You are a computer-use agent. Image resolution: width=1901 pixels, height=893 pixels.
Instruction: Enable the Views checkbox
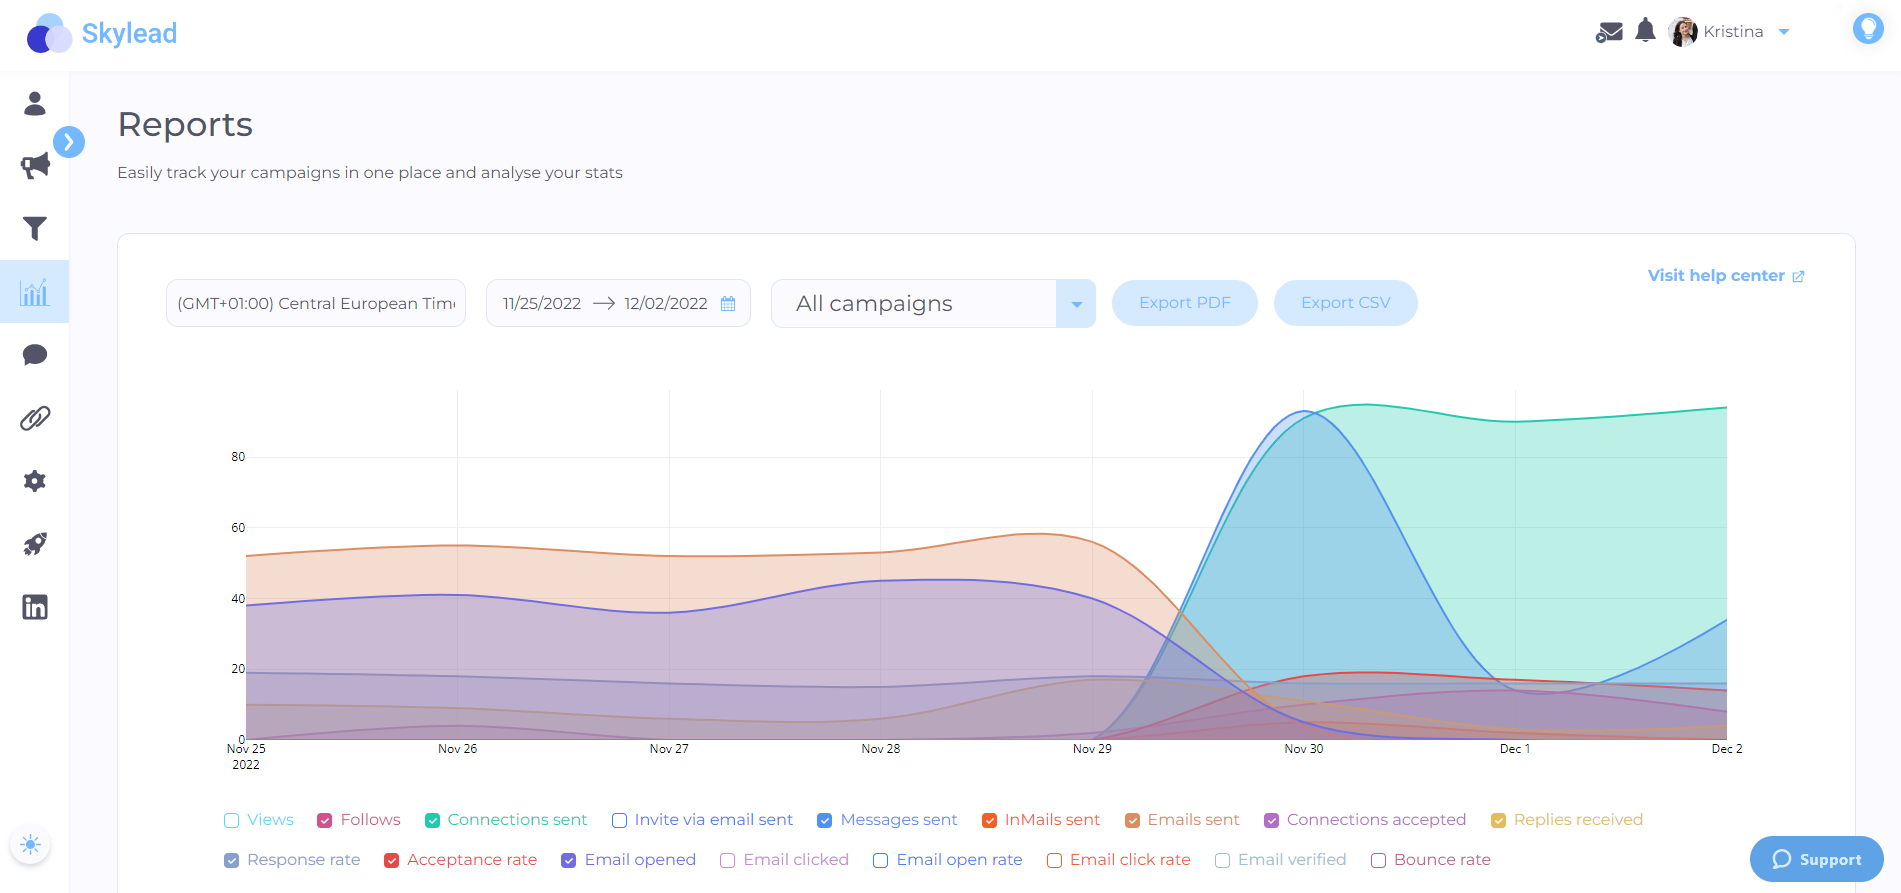point(232,820)
